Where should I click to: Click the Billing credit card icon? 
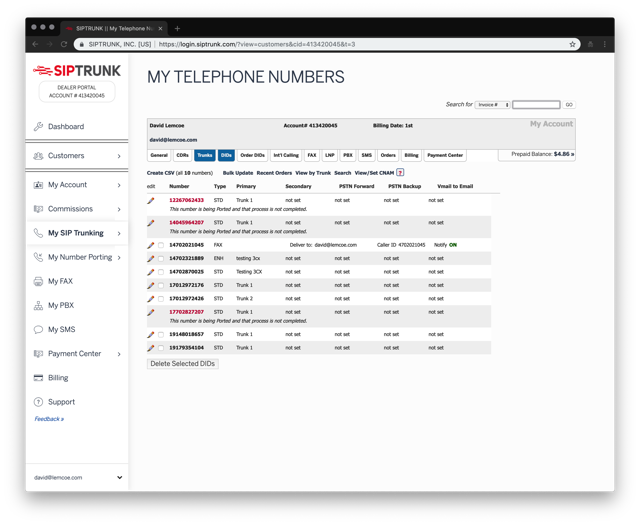(x=38, y=378)
